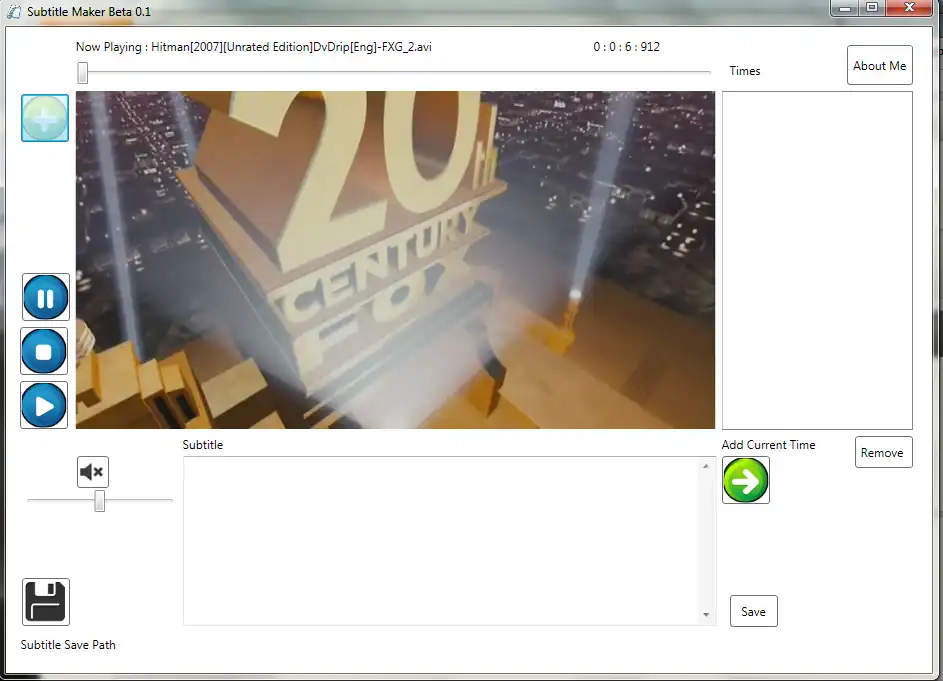Pause the video playback

tap(46, 297)
